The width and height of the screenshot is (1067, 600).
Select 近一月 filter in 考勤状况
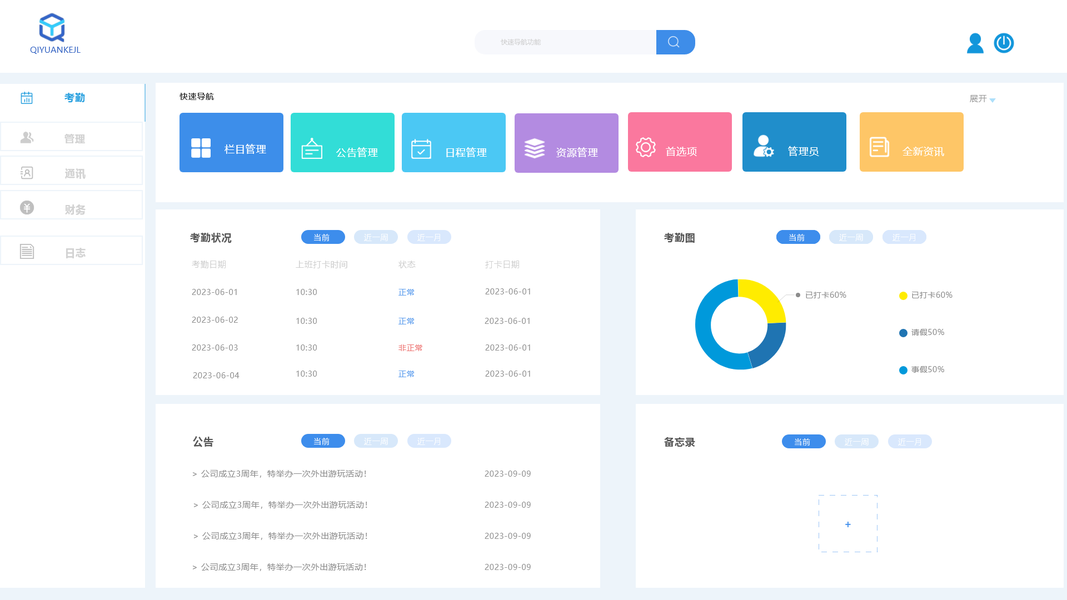click(x=429, y=237)
